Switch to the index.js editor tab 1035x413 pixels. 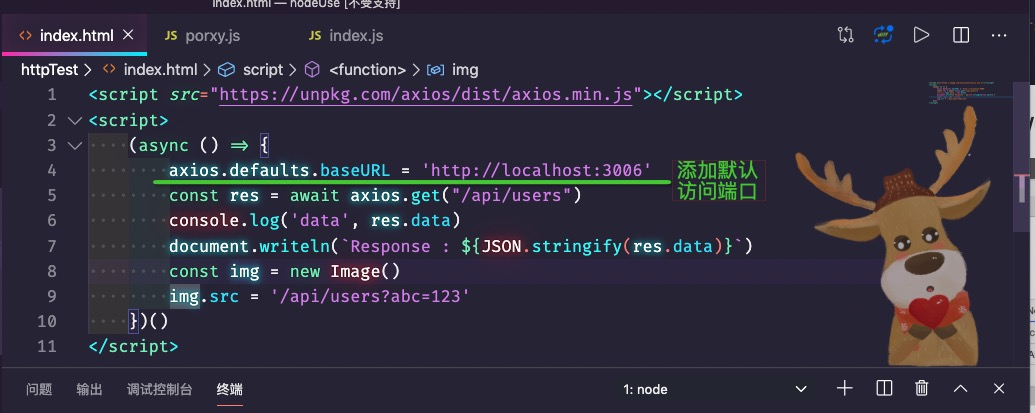[346, 36]
